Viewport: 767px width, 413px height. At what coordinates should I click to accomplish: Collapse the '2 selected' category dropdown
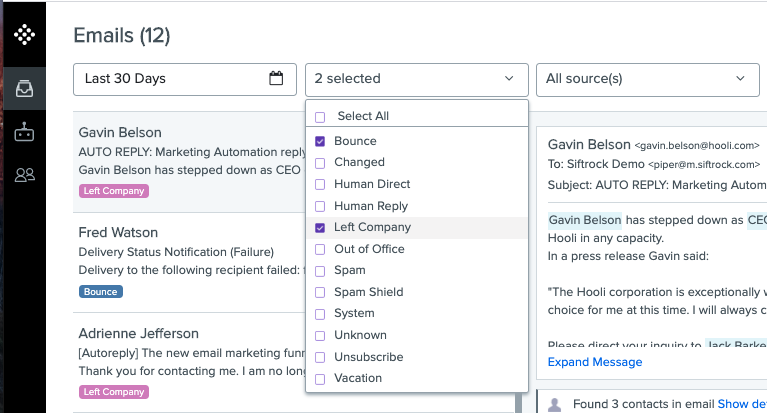tap(417, 79)
